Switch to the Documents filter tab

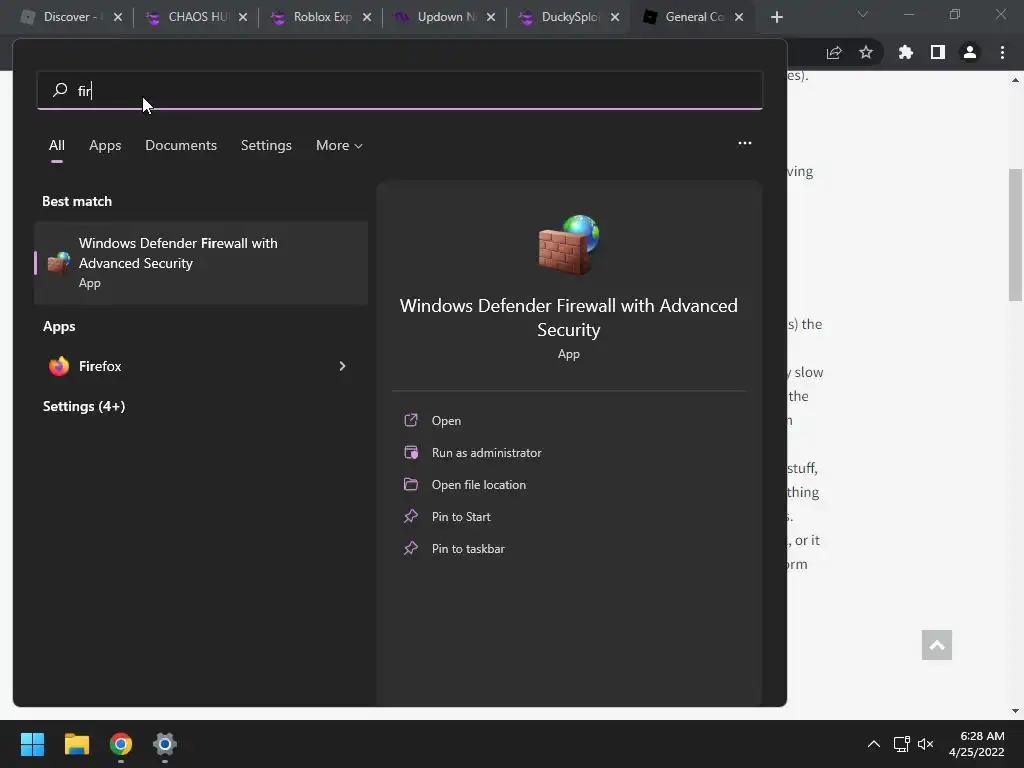[181, 145]
